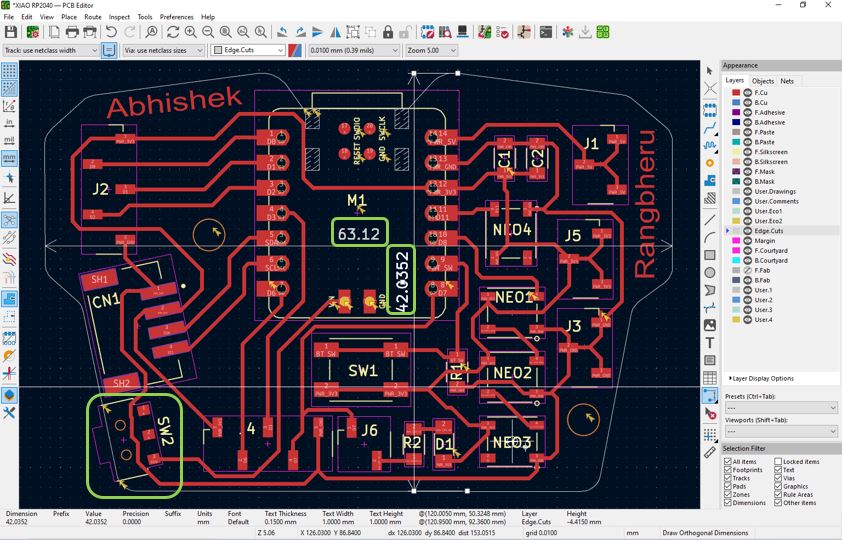Open the grid size dropdown

(354, 50)
